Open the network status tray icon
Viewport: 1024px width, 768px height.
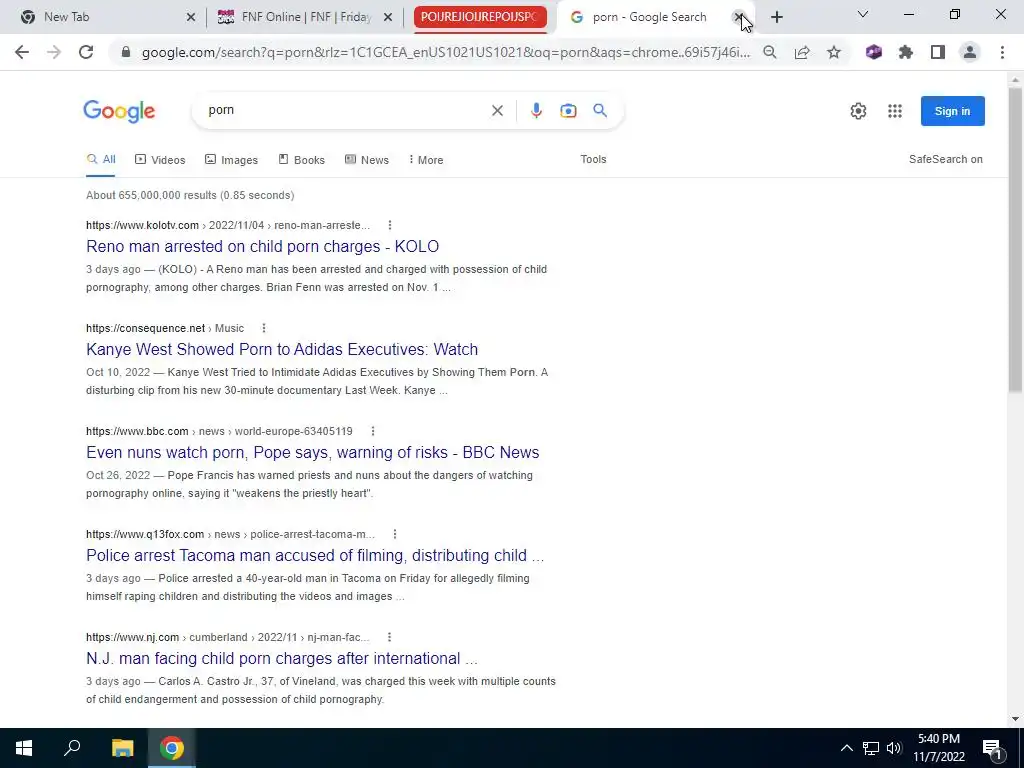coord(871,748)
